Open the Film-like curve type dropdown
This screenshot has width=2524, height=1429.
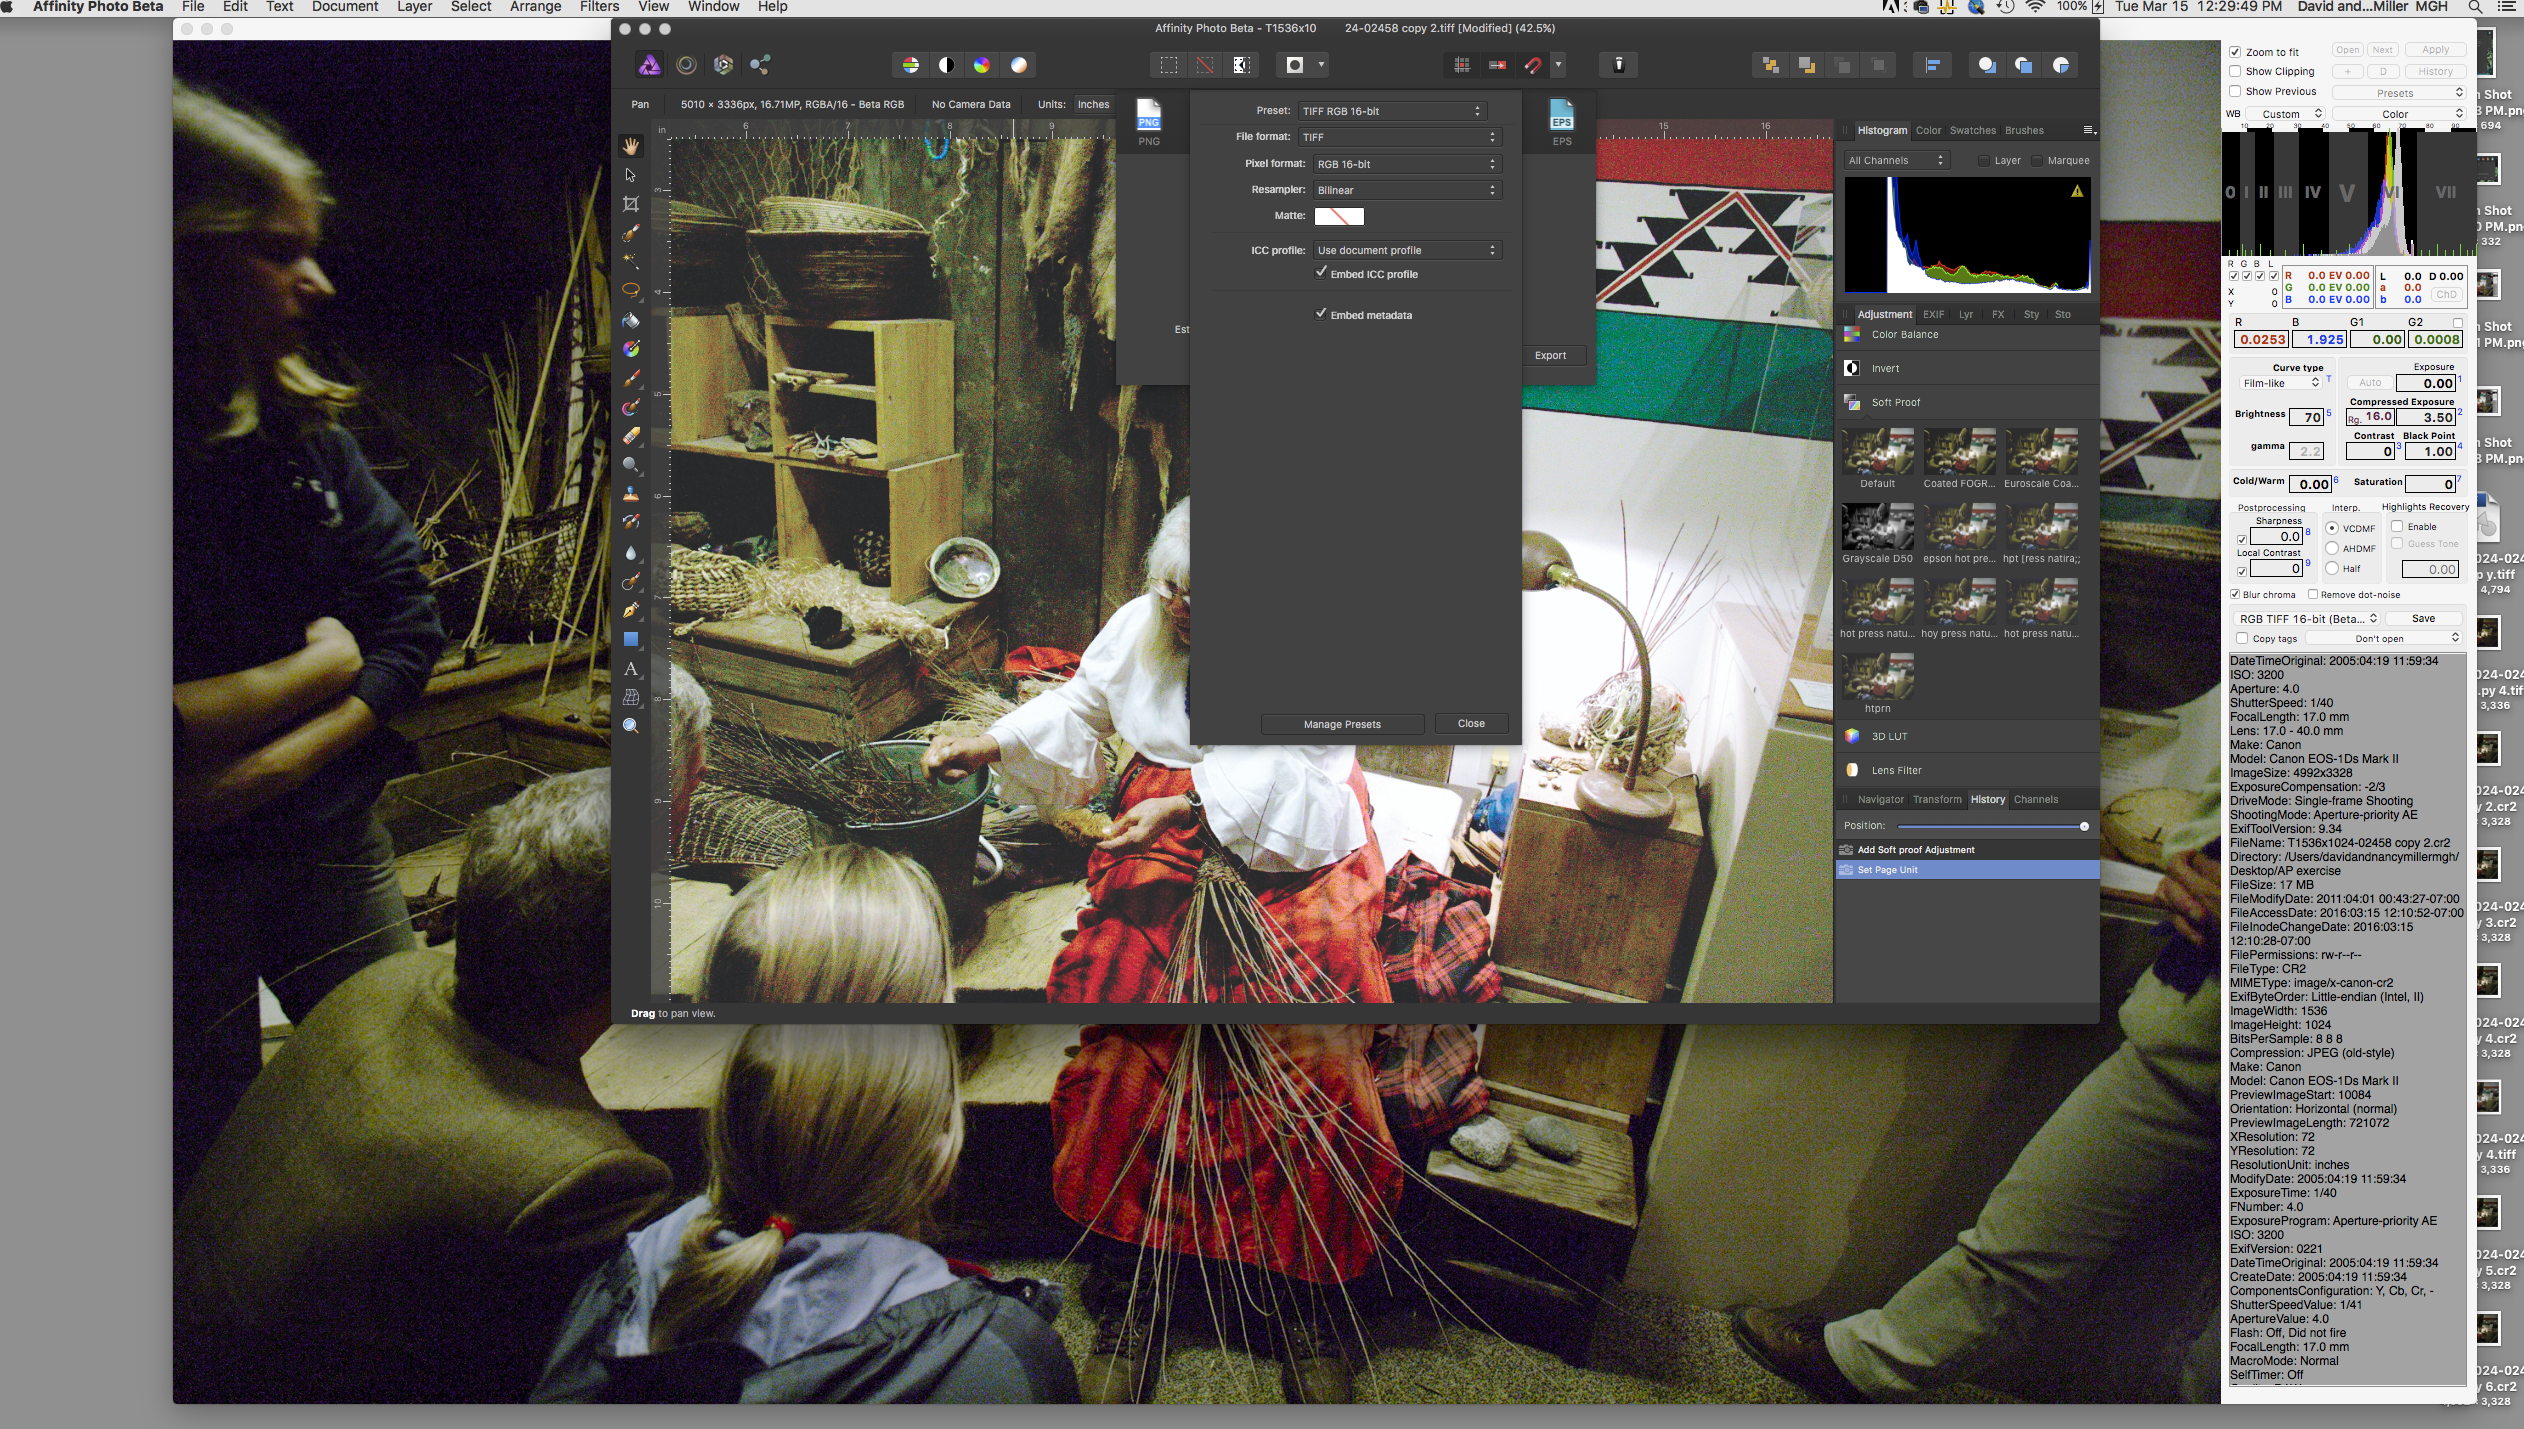pos(2280,383)
